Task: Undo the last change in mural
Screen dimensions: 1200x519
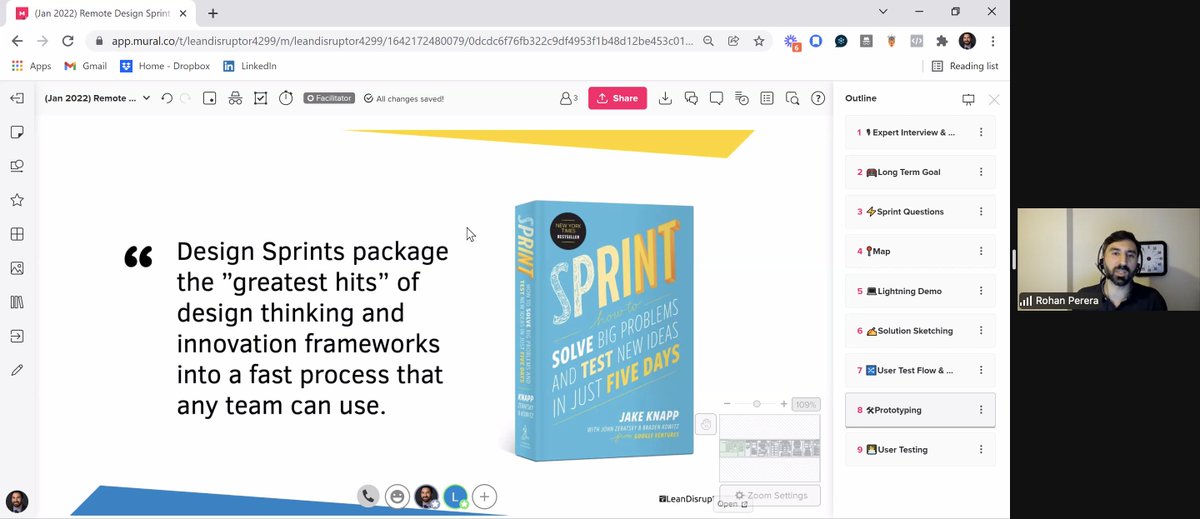Action: click(167, 98)
